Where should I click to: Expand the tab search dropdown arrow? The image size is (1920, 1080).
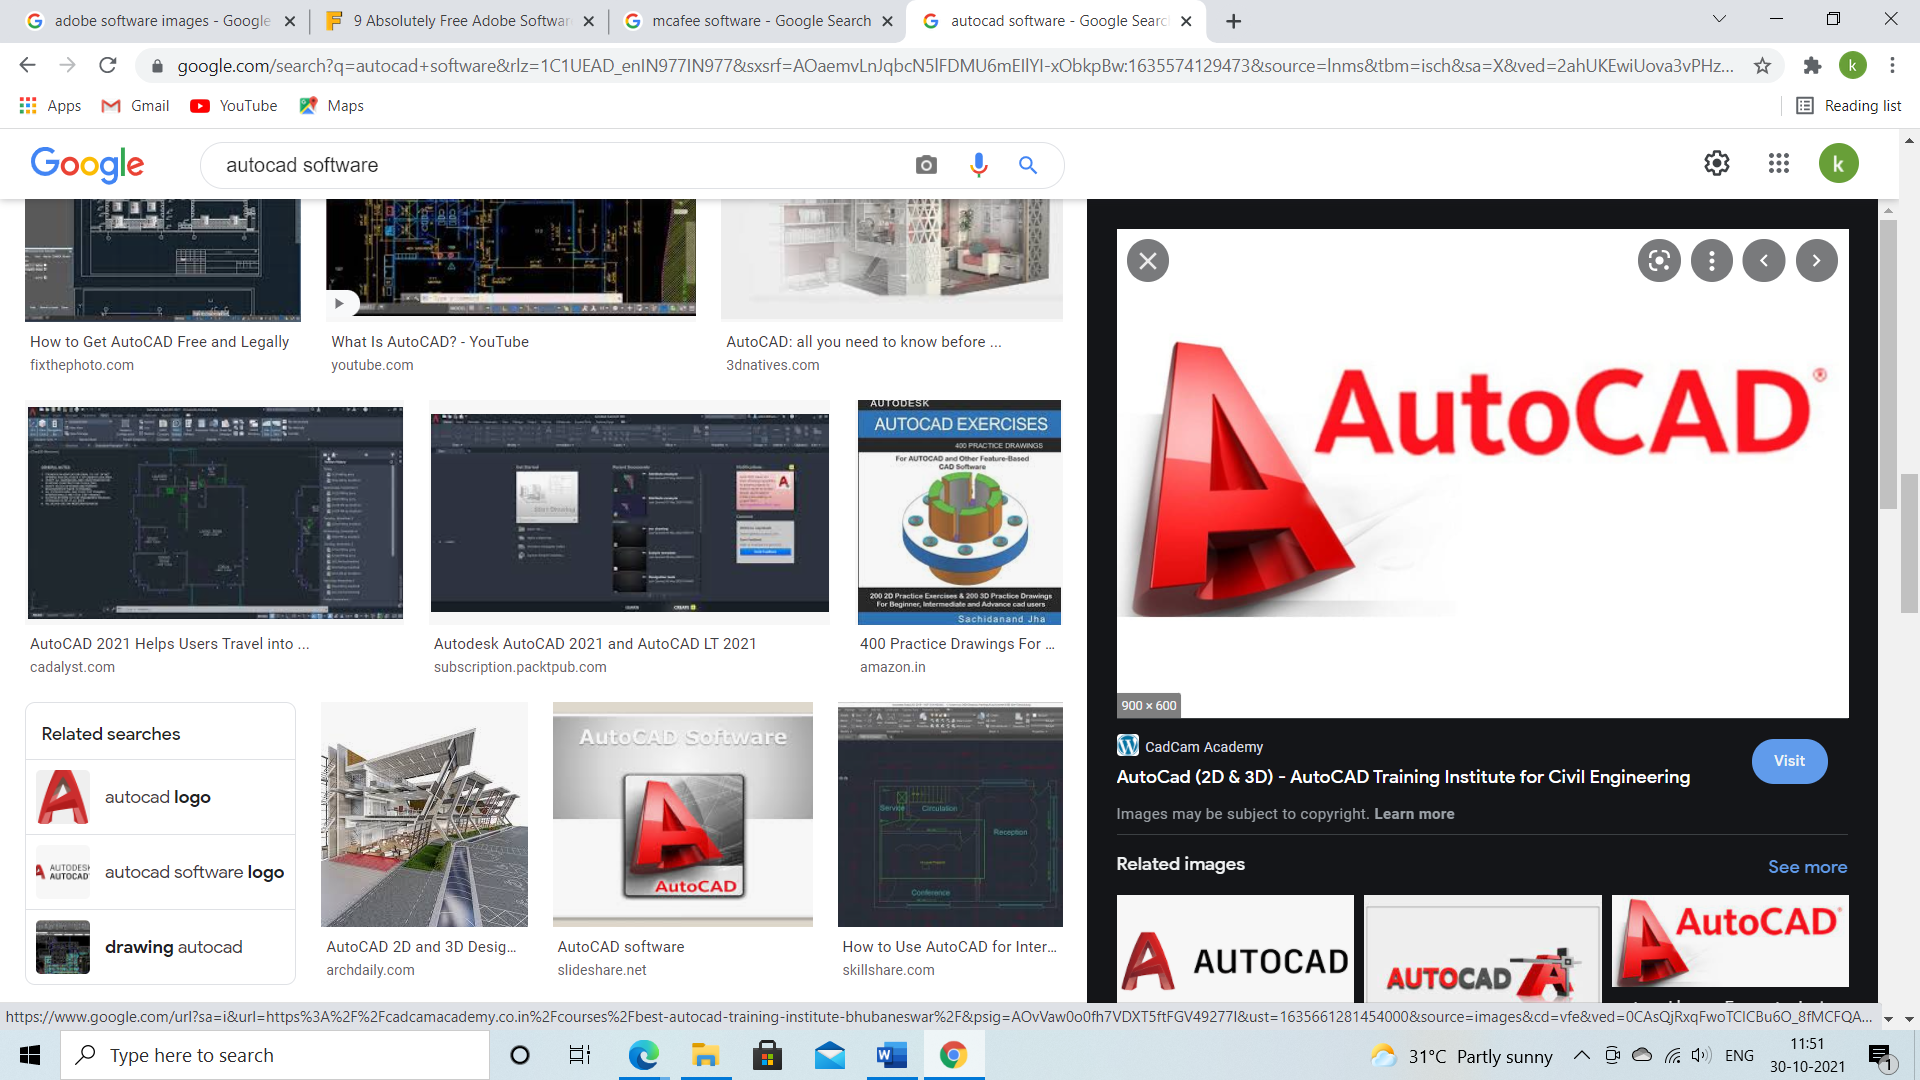tap(1719, 20)
